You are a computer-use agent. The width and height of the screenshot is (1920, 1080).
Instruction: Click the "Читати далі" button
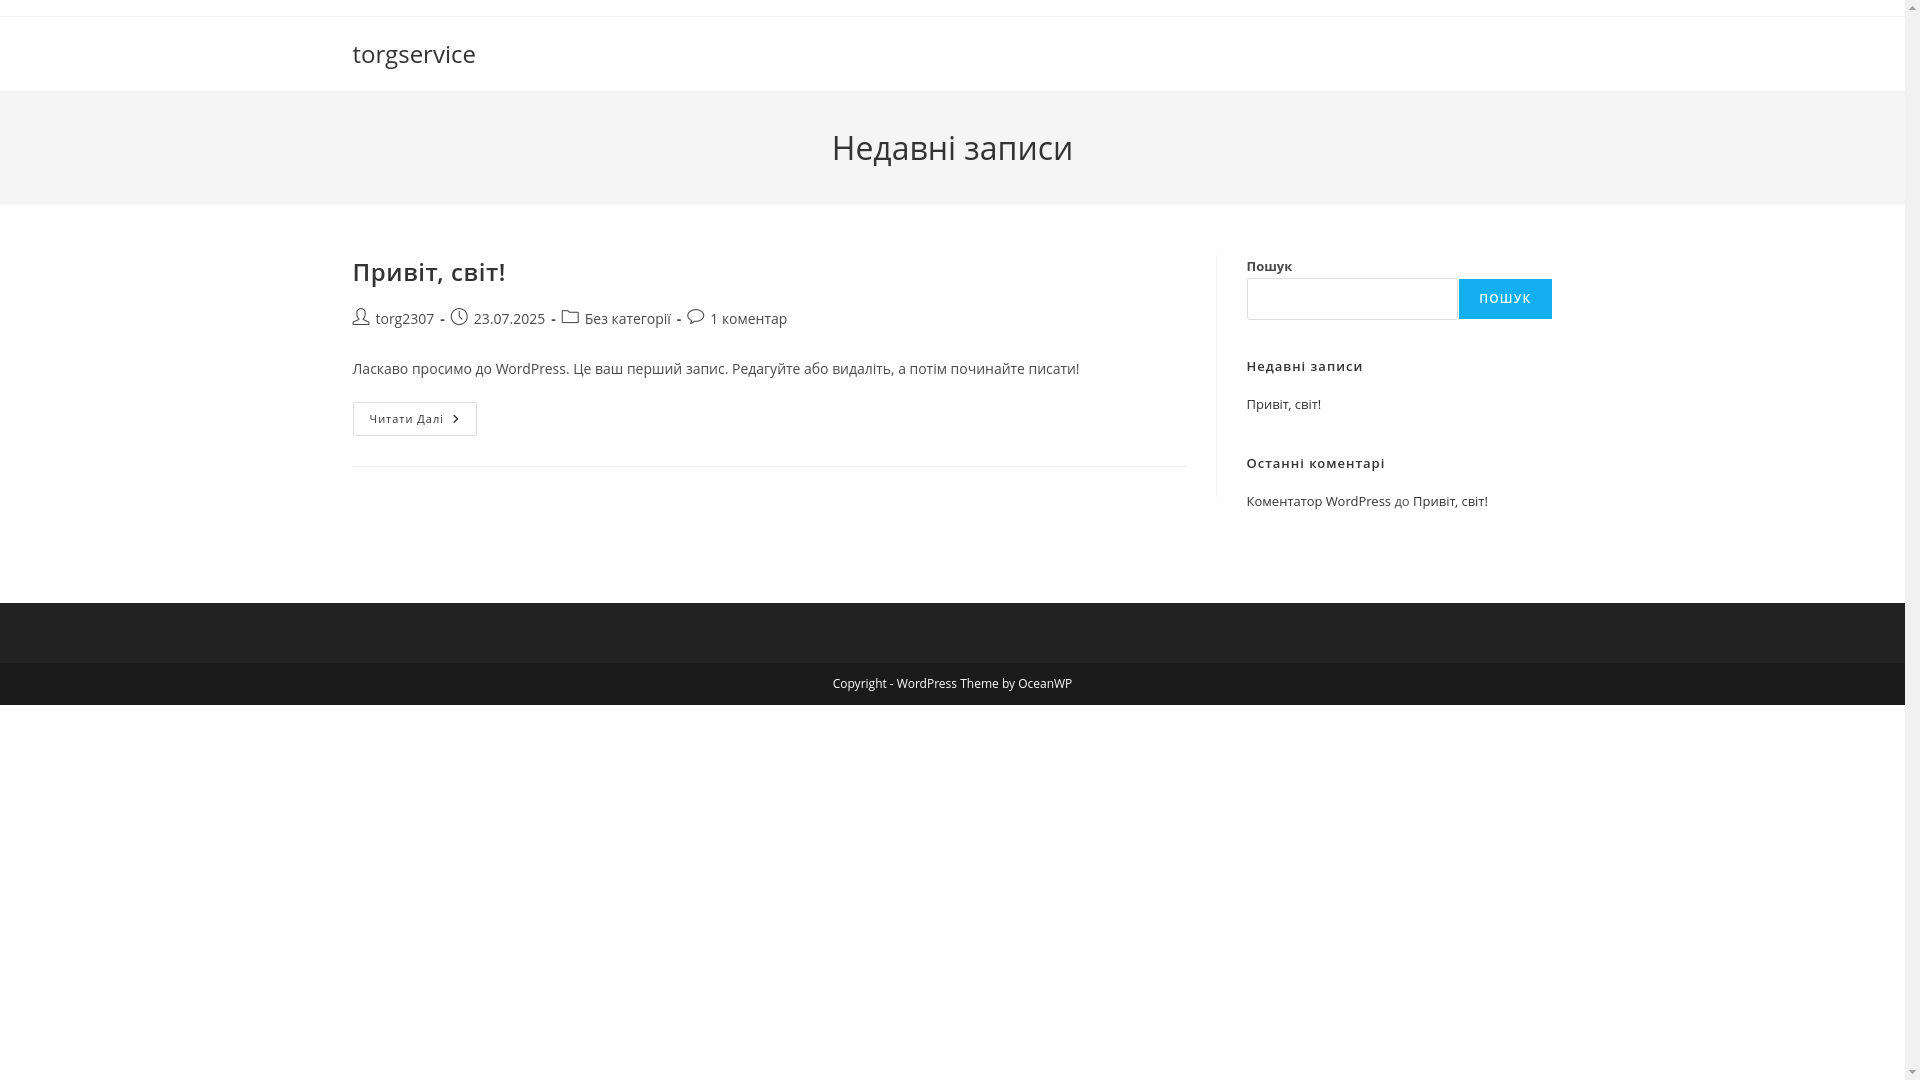[x=414, y=419]
